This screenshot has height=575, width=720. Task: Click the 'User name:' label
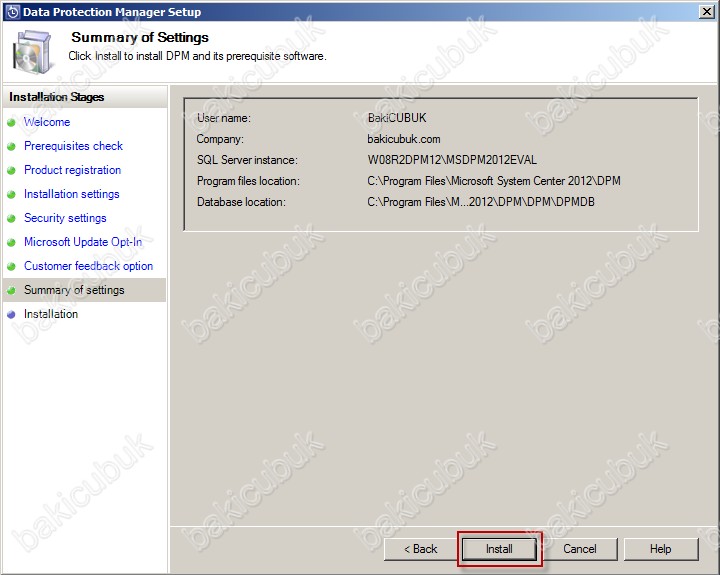tap(224, 118)
